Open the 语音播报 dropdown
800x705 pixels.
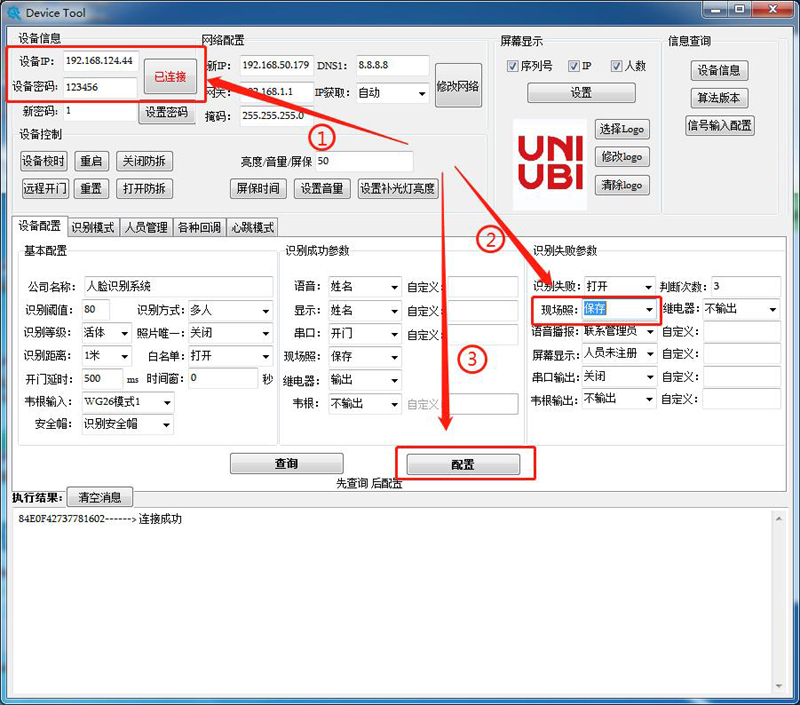pos(619,332)
